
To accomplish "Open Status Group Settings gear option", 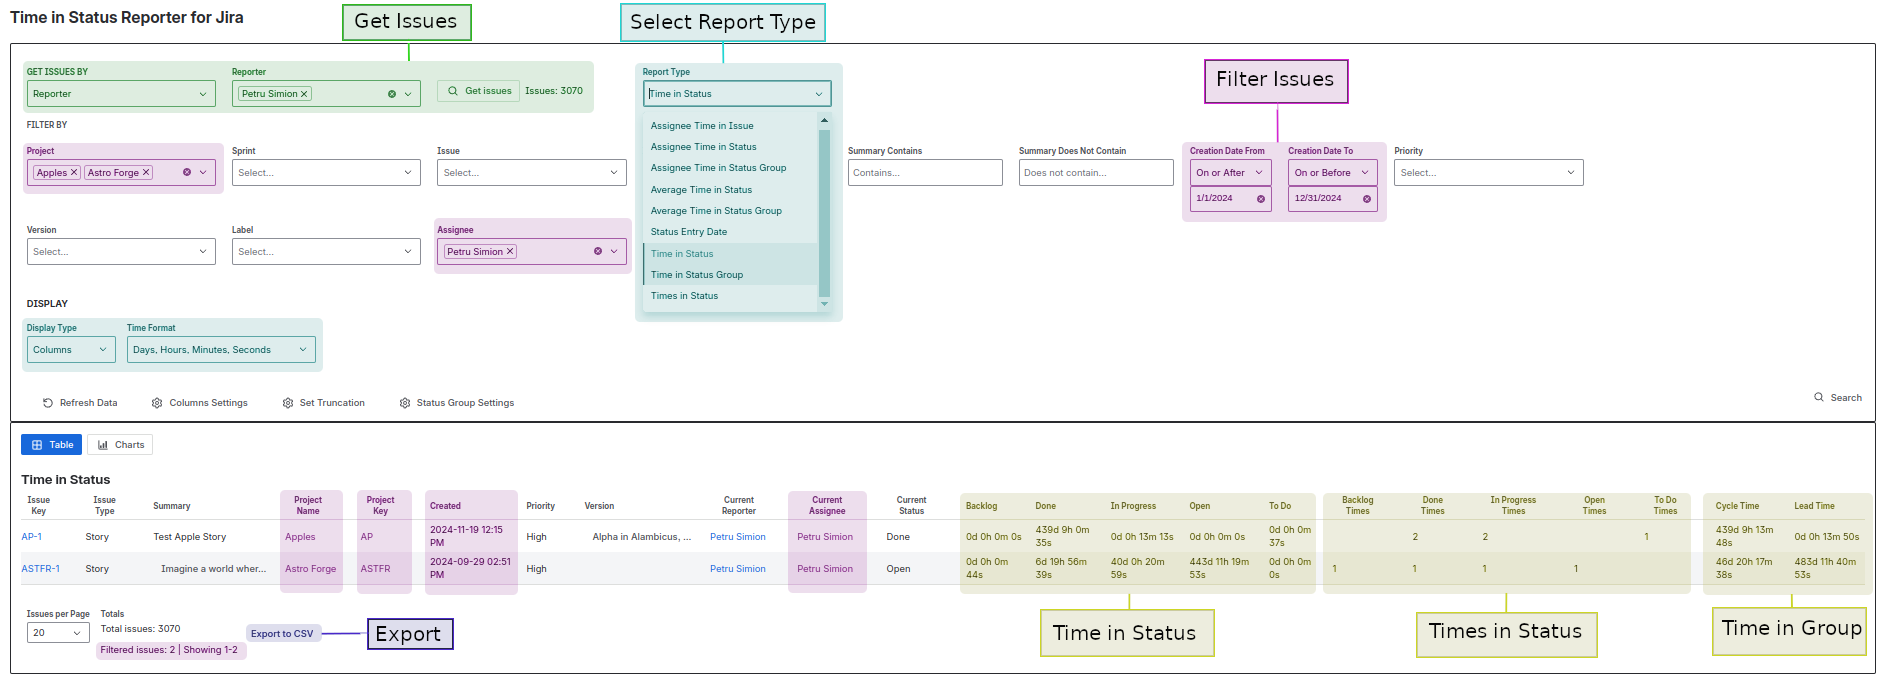I will pos(405,403).
